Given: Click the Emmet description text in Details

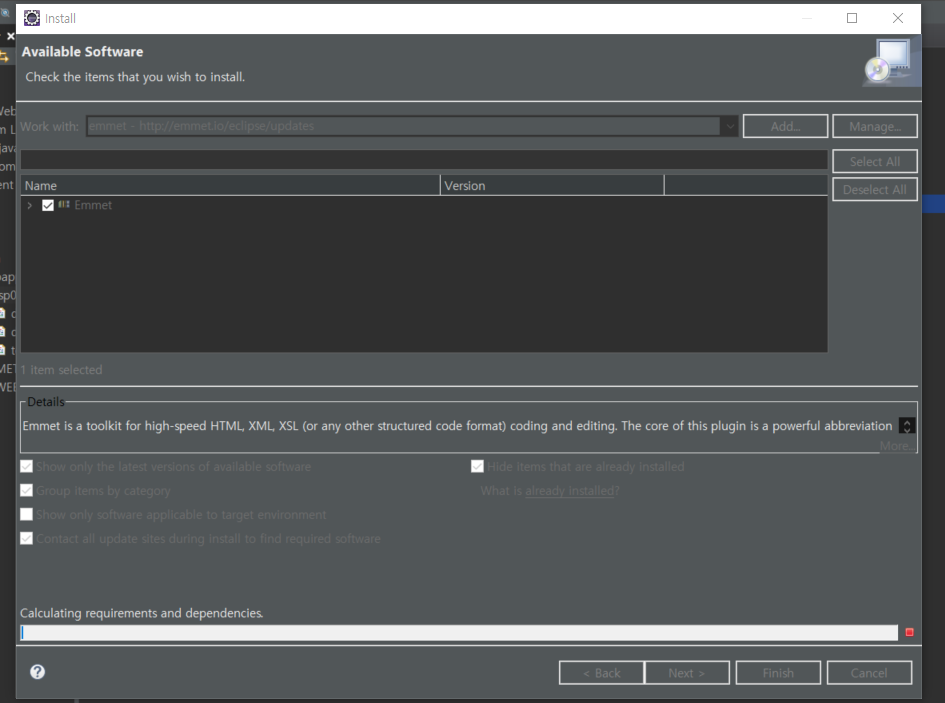Looking at the screenshot, I should [457, 426].
